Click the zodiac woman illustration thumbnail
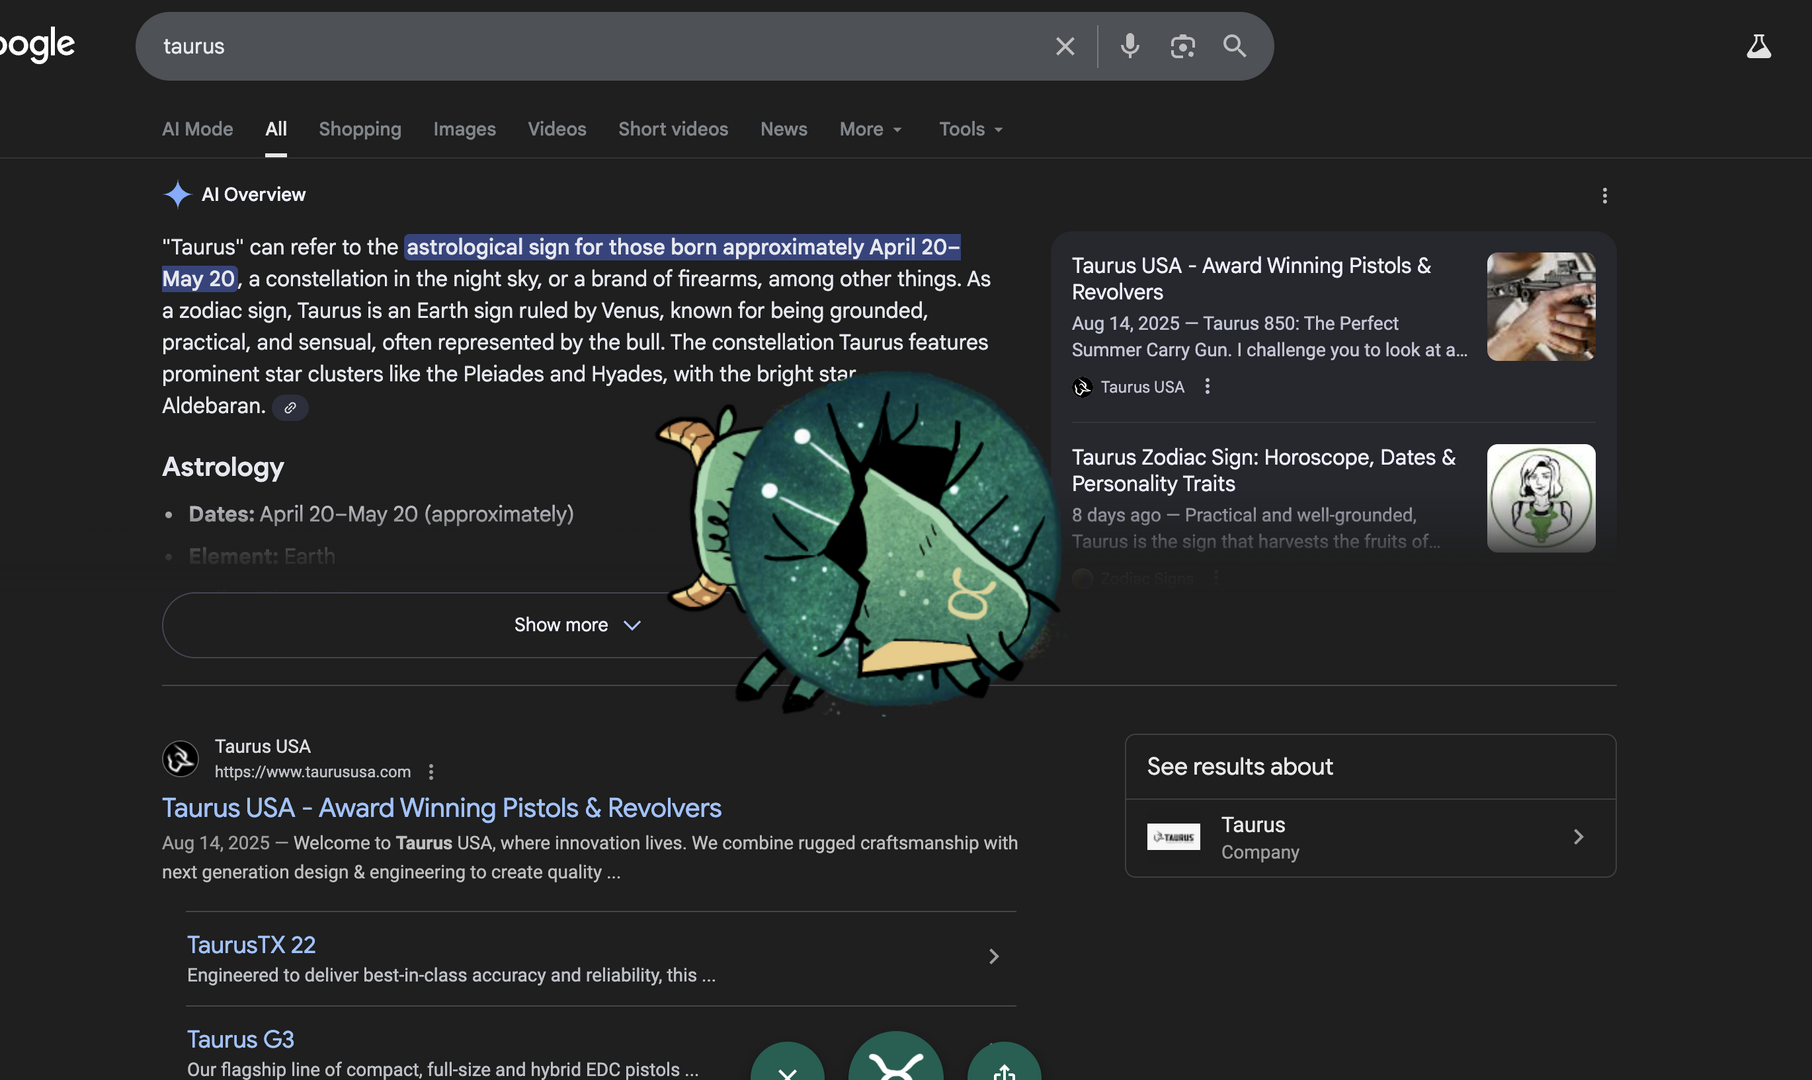This screenshot has width=1812, height=1080. [1541, 498]
